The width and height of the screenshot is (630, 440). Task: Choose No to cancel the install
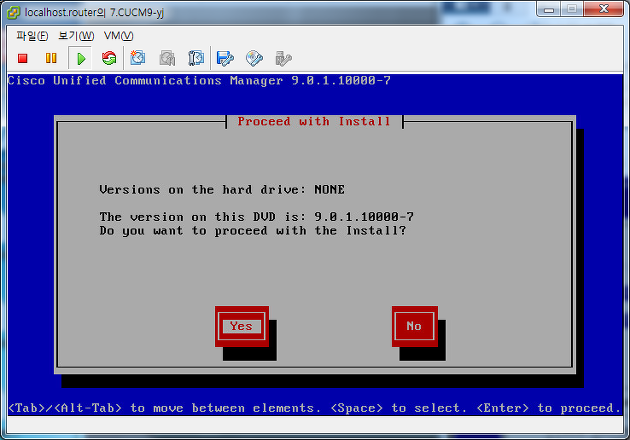pyautogui.click(x=415, y=326)
